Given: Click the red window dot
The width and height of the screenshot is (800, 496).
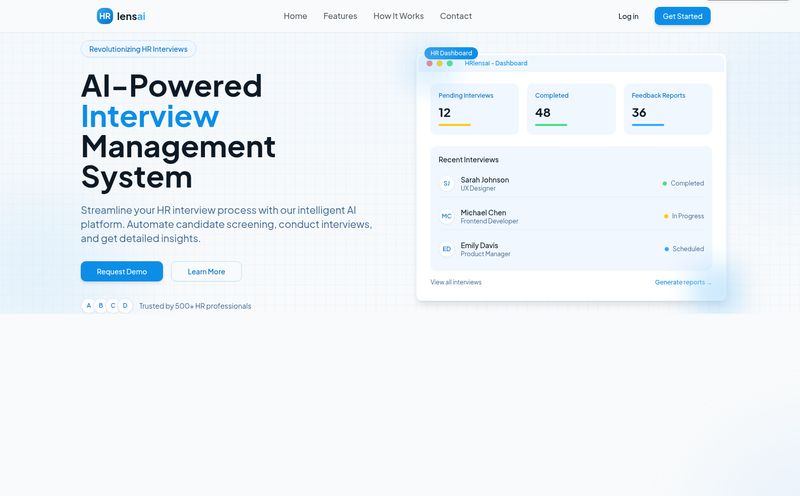Looking at the screenshot, I should tap(430, 63).
